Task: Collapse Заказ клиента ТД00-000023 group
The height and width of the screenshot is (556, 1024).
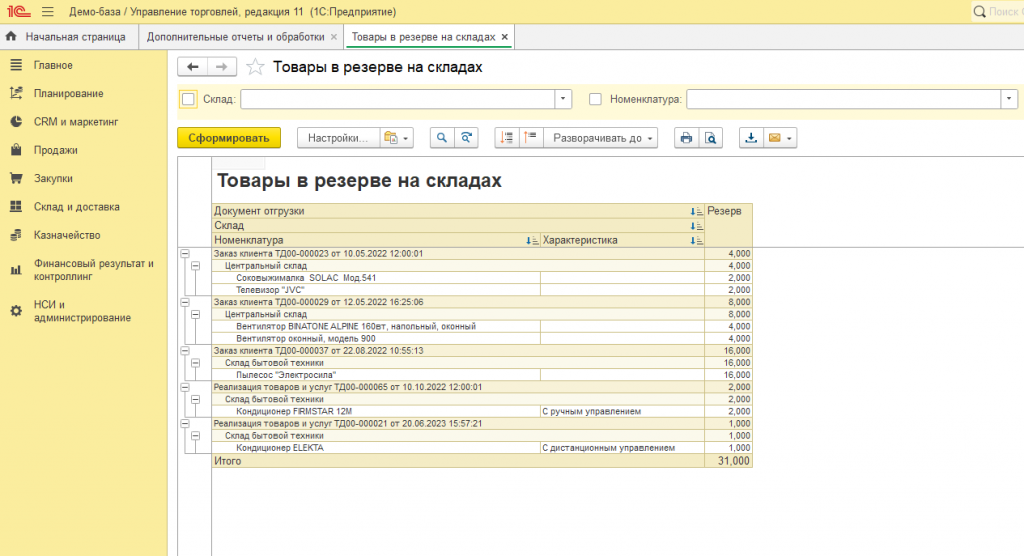Action: [x=185, y=253]
